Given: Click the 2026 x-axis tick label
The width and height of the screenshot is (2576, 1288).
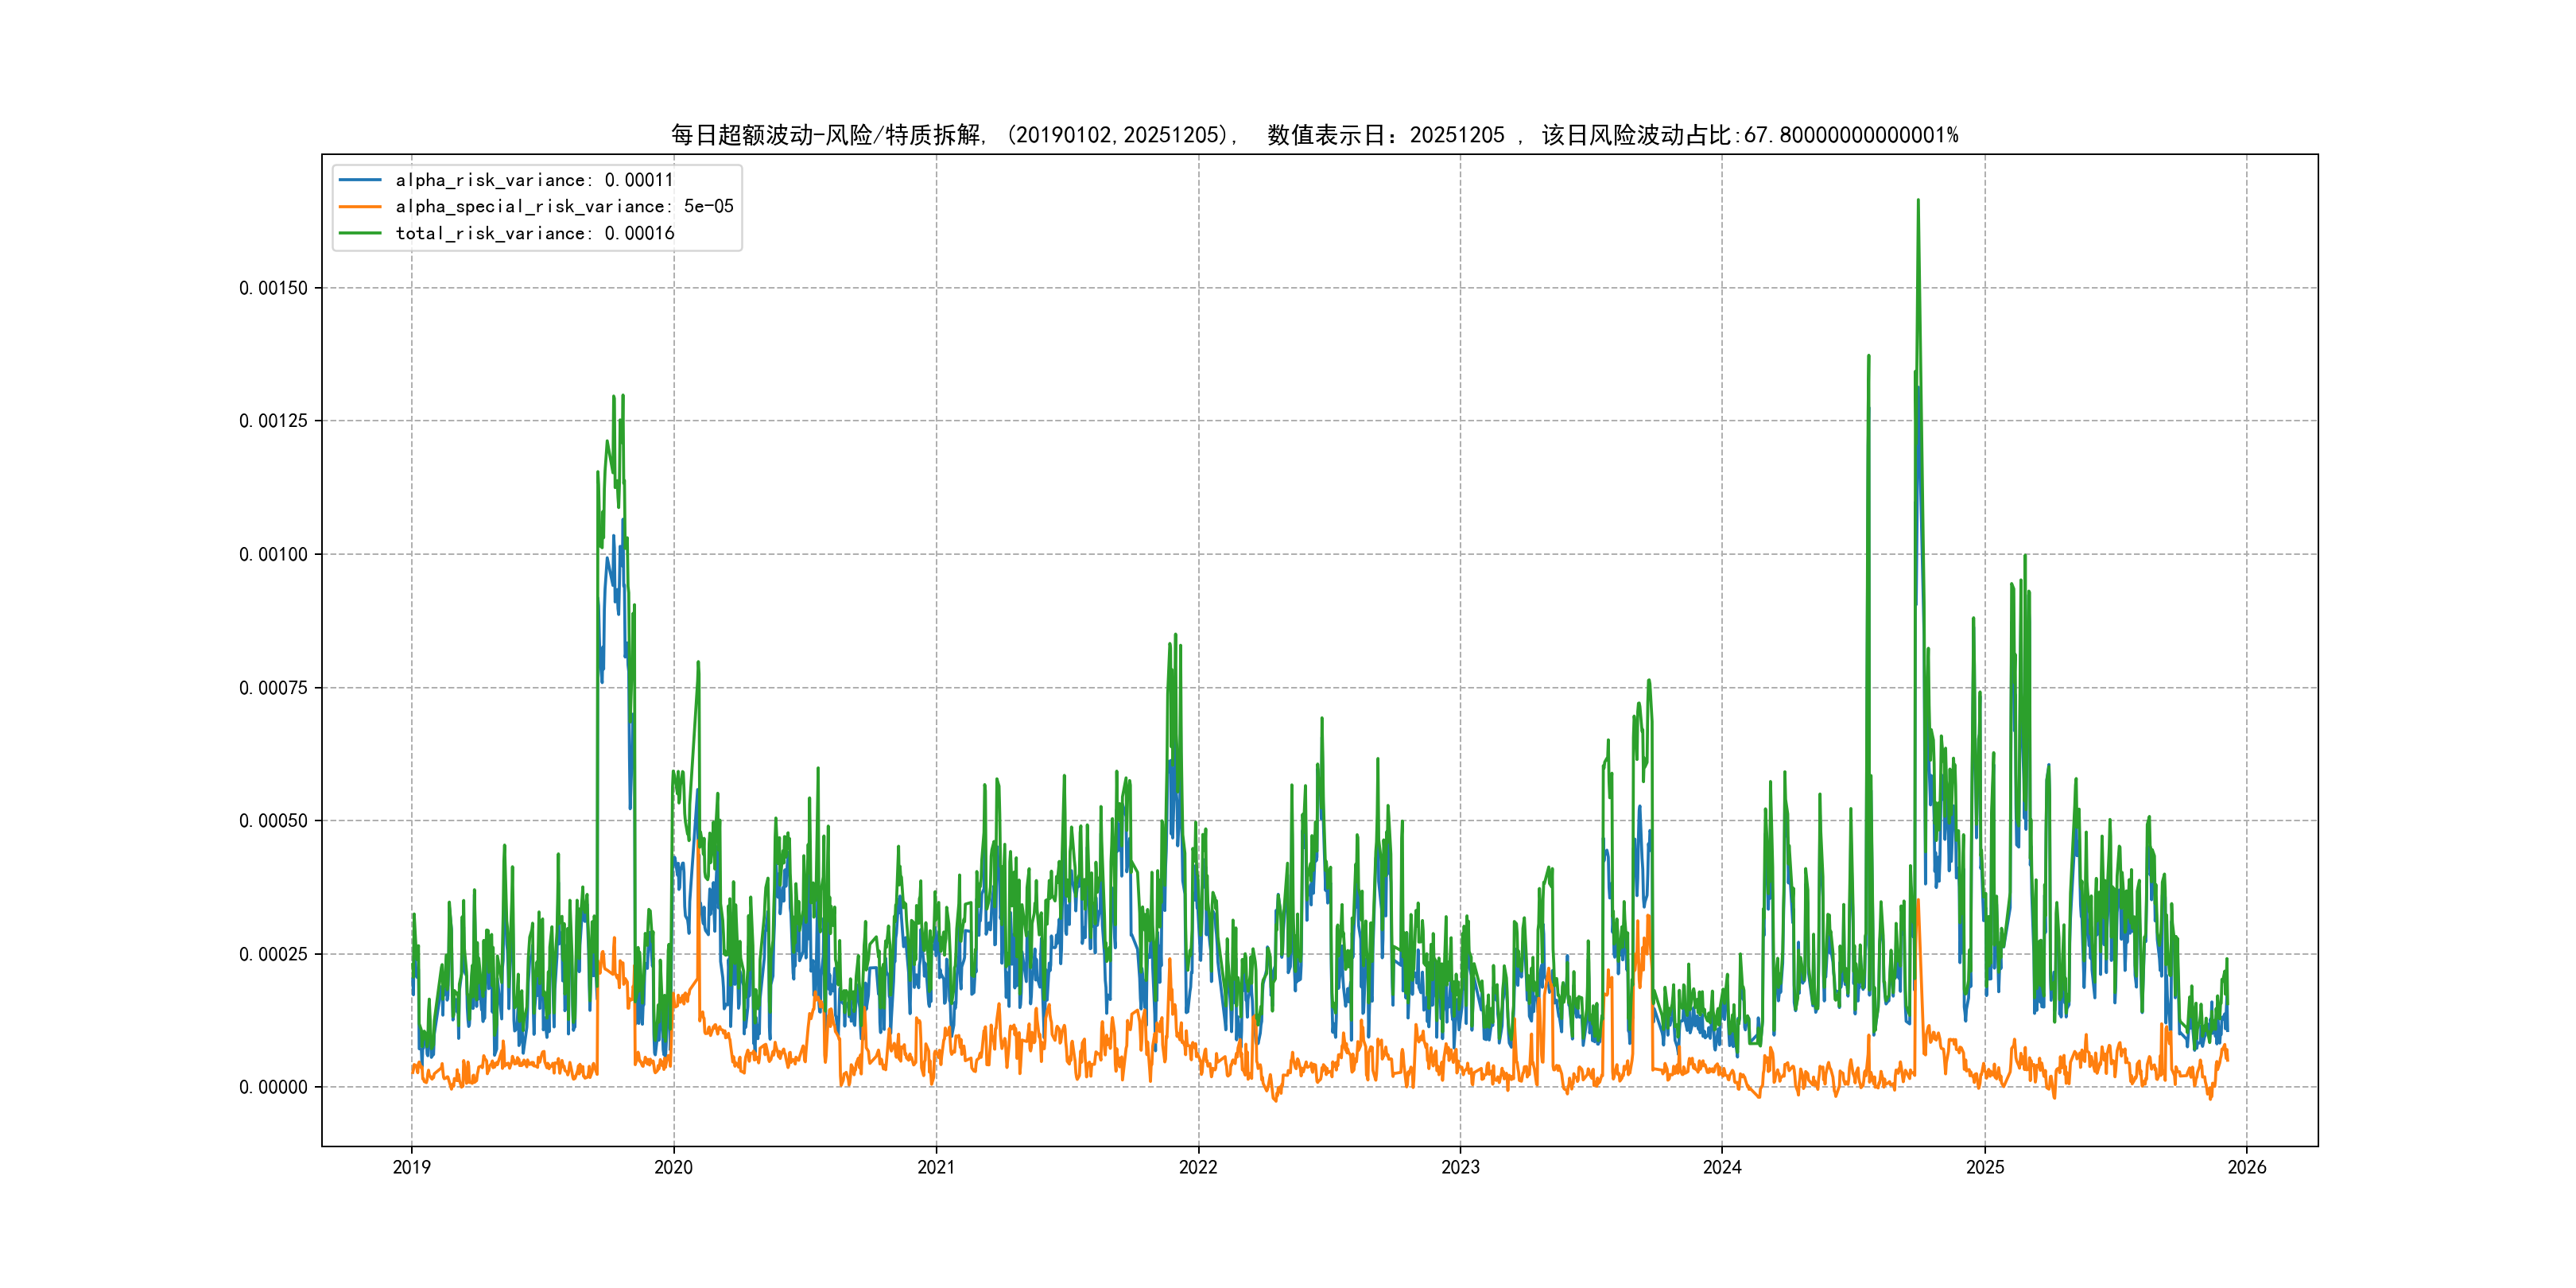Looking at the screenshot, I should [2247, 1167].
